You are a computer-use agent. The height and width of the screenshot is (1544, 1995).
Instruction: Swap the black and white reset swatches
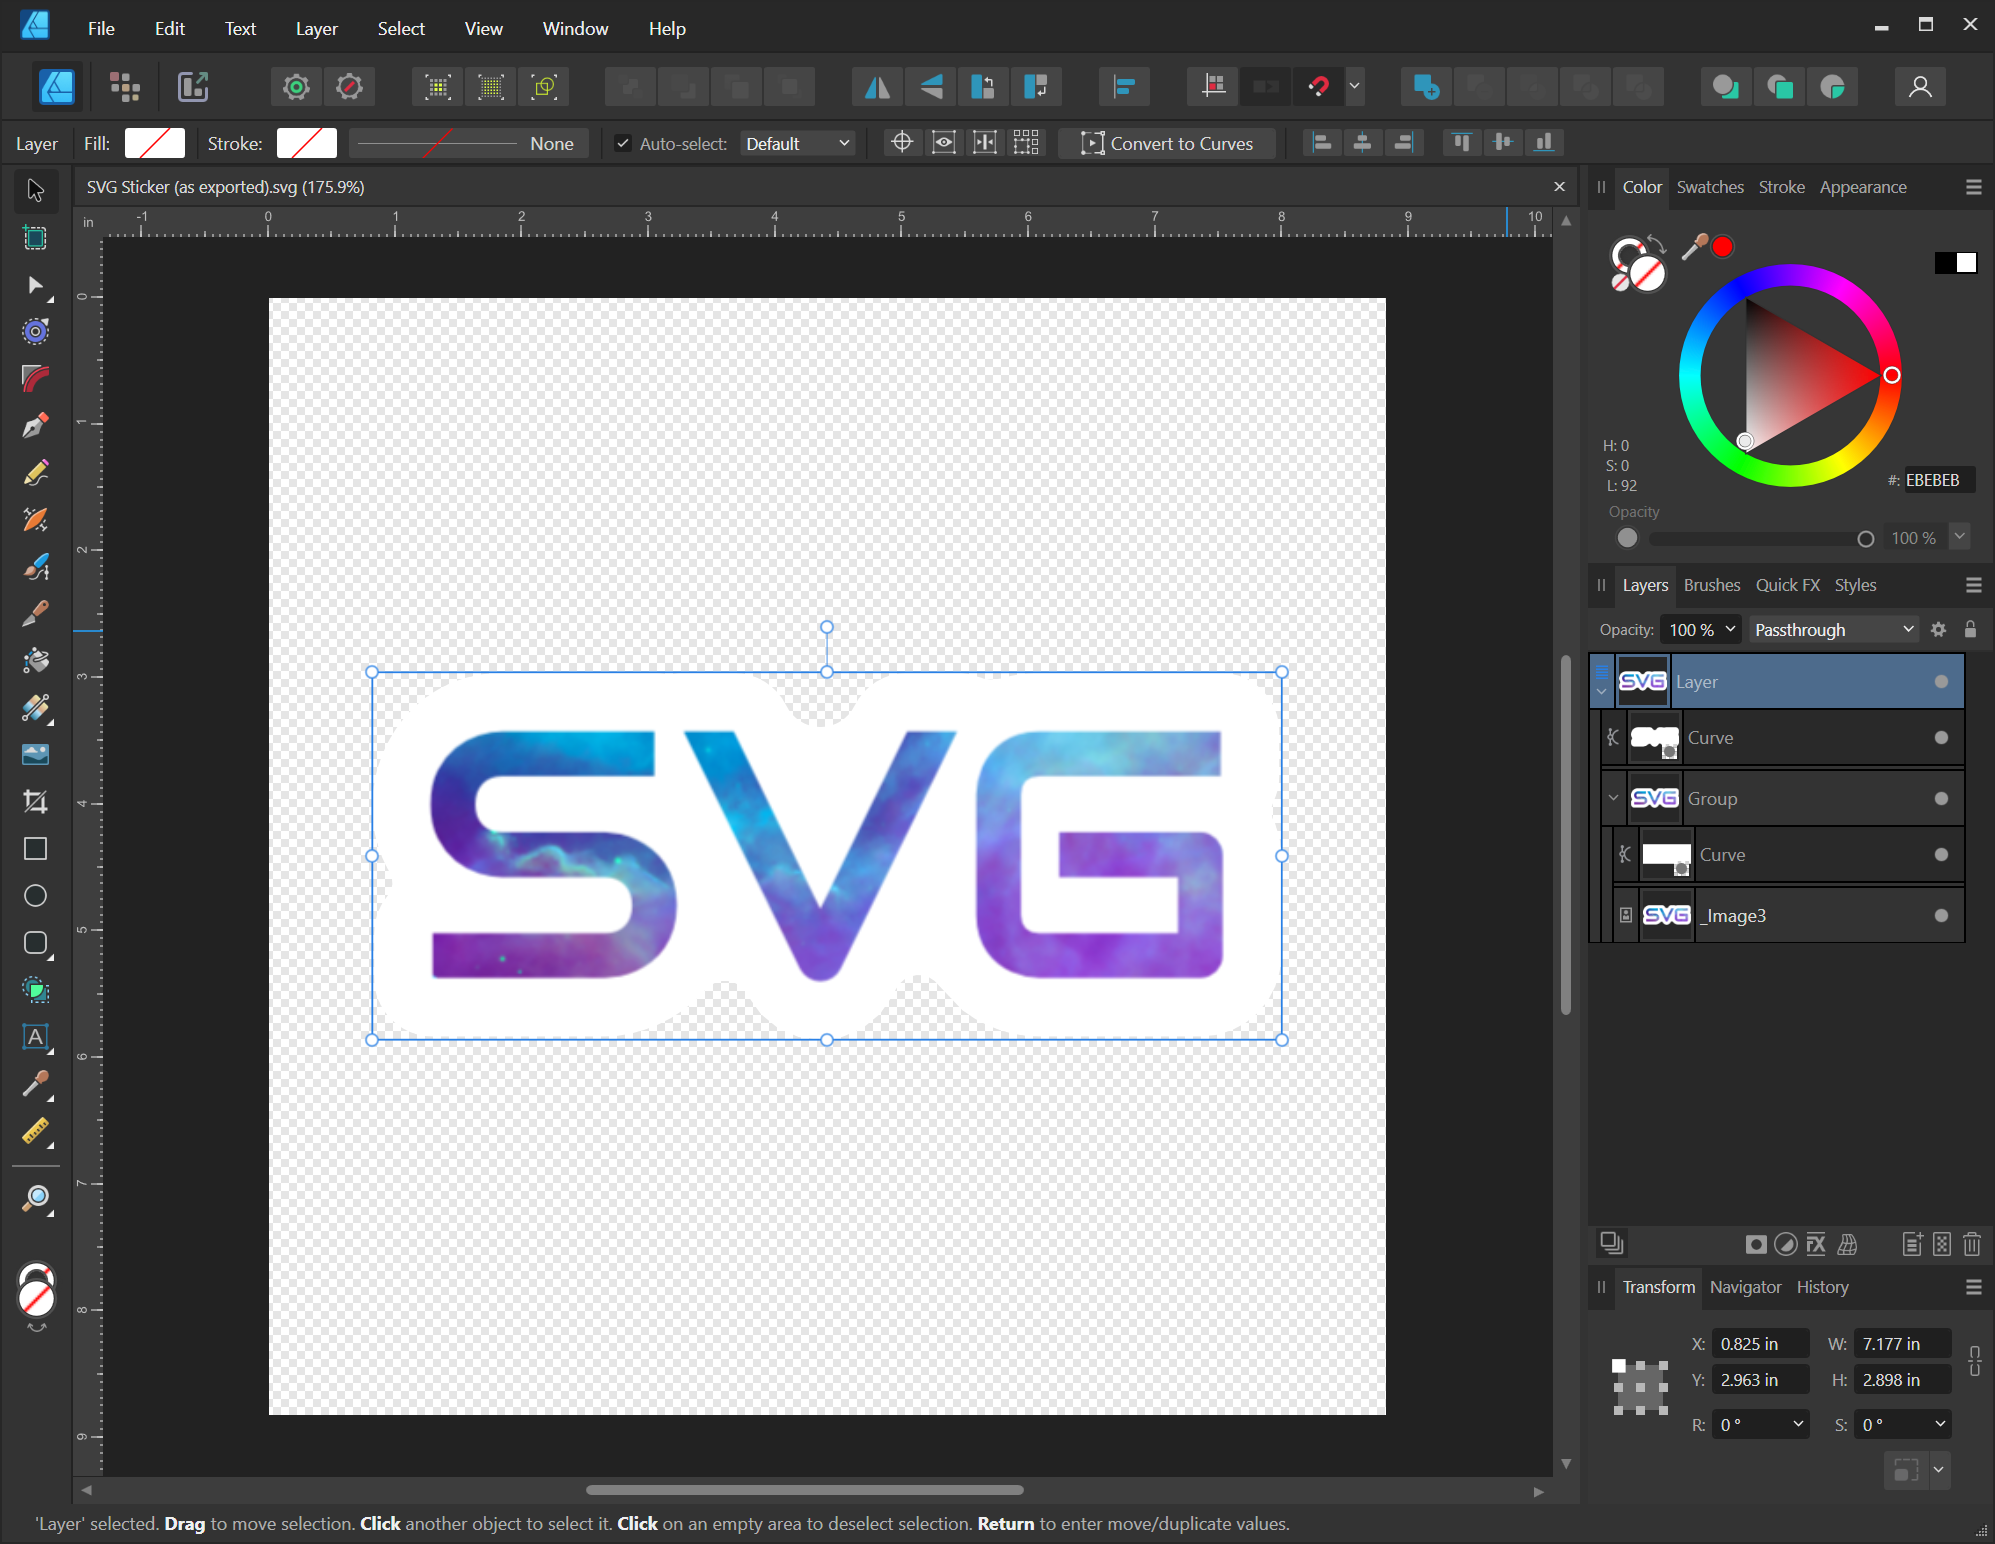[x=1955, y=262]
